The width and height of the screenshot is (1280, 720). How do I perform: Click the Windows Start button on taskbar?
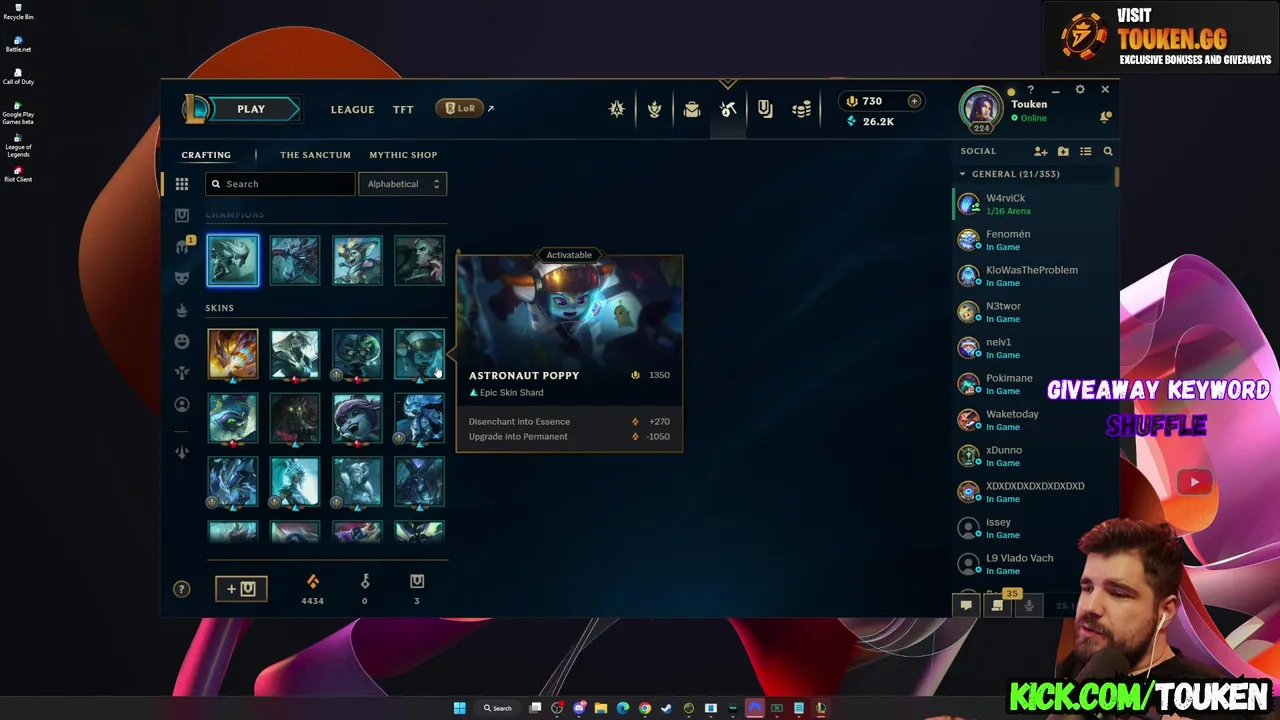[x=459, y=708]
